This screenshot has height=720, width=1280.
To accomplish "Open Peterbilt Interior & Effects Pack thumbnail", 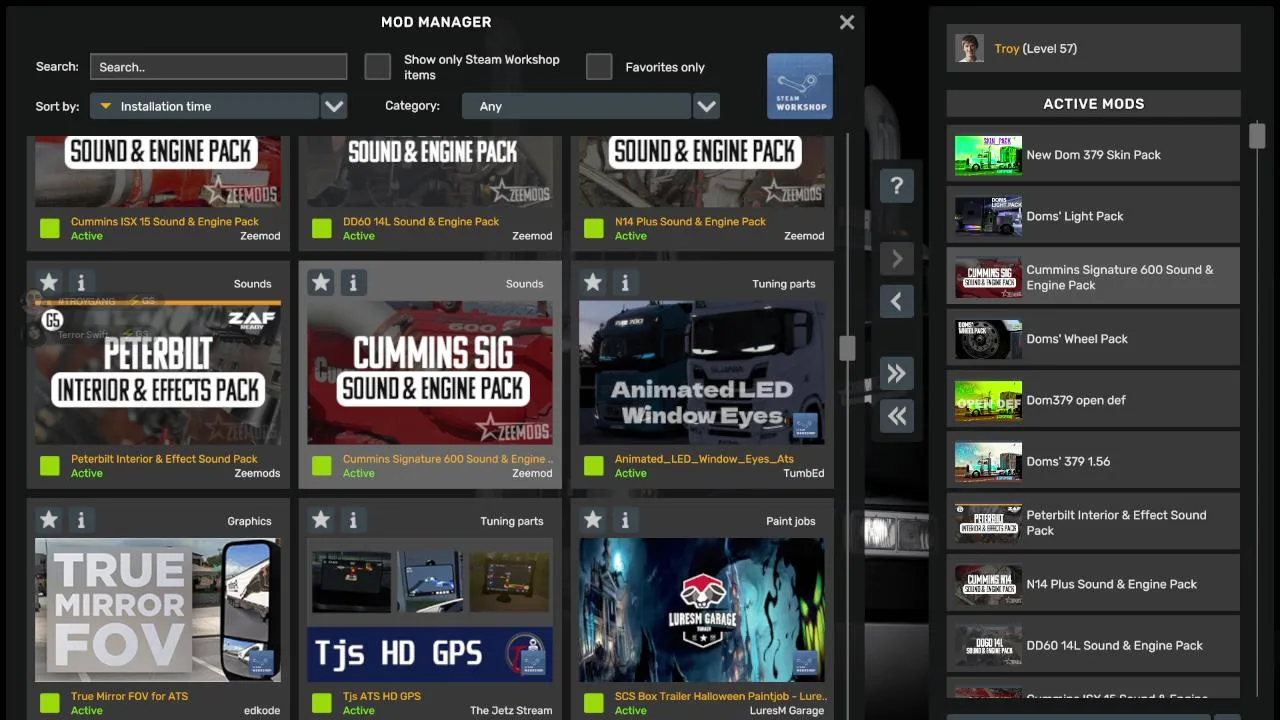I will pos(158,372).
